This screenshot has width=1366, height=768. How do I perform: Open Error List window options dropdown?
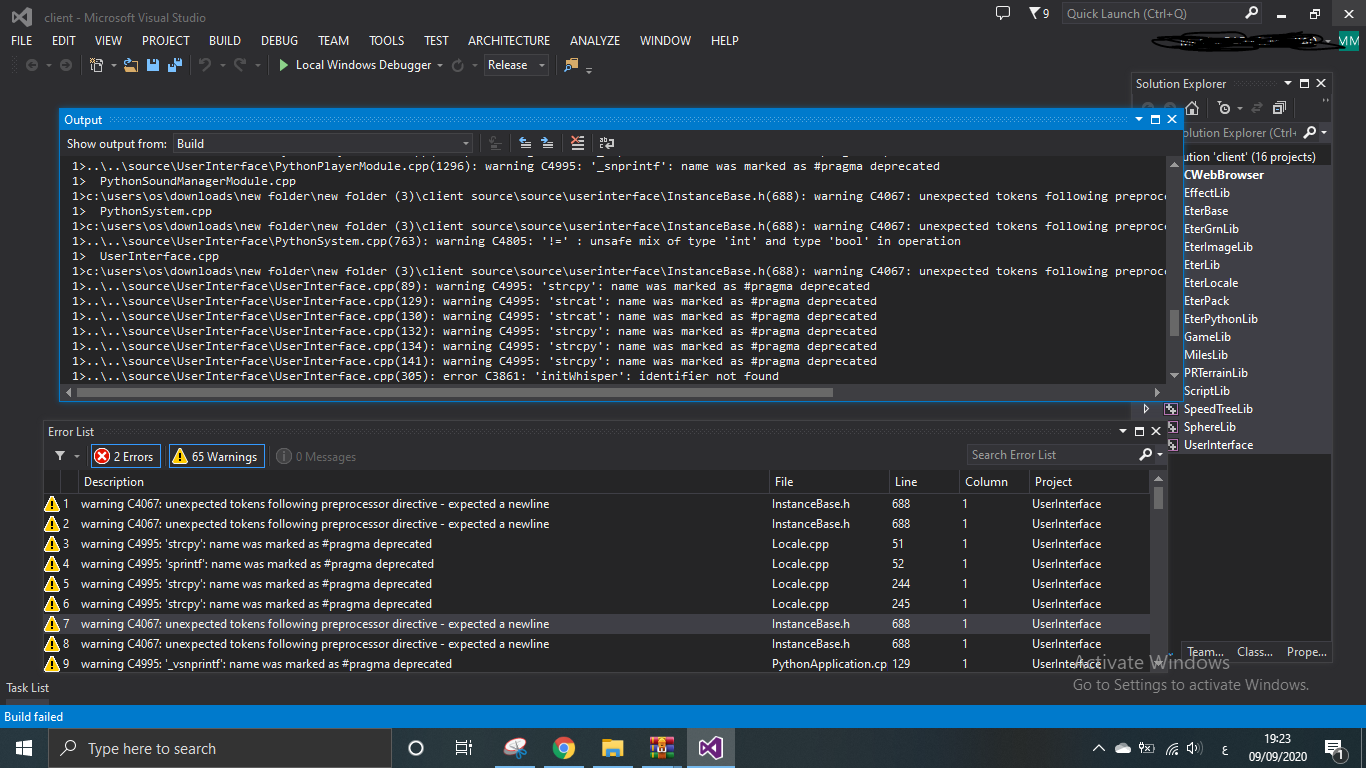tap(1122, 432)
